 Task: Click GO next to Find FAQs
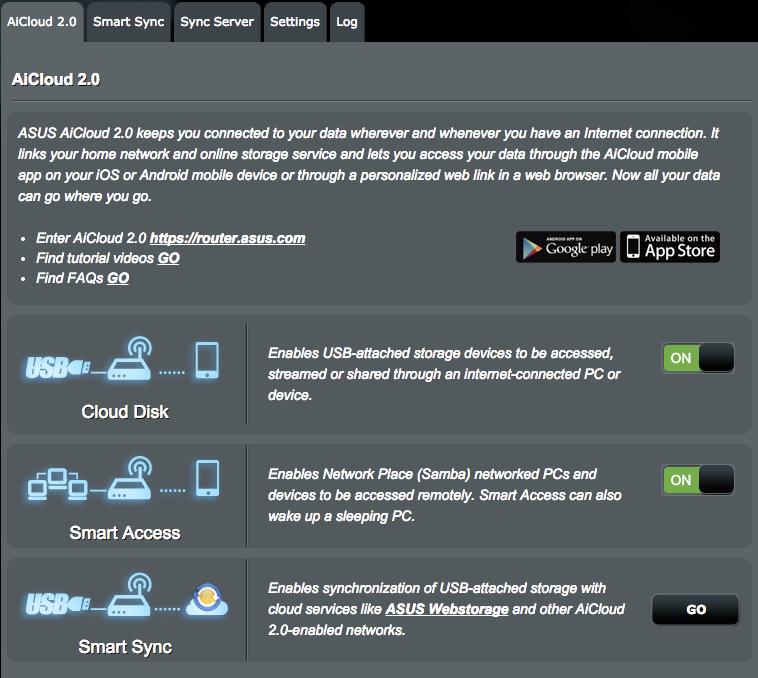pyautogui.click(x=118, y=278)
